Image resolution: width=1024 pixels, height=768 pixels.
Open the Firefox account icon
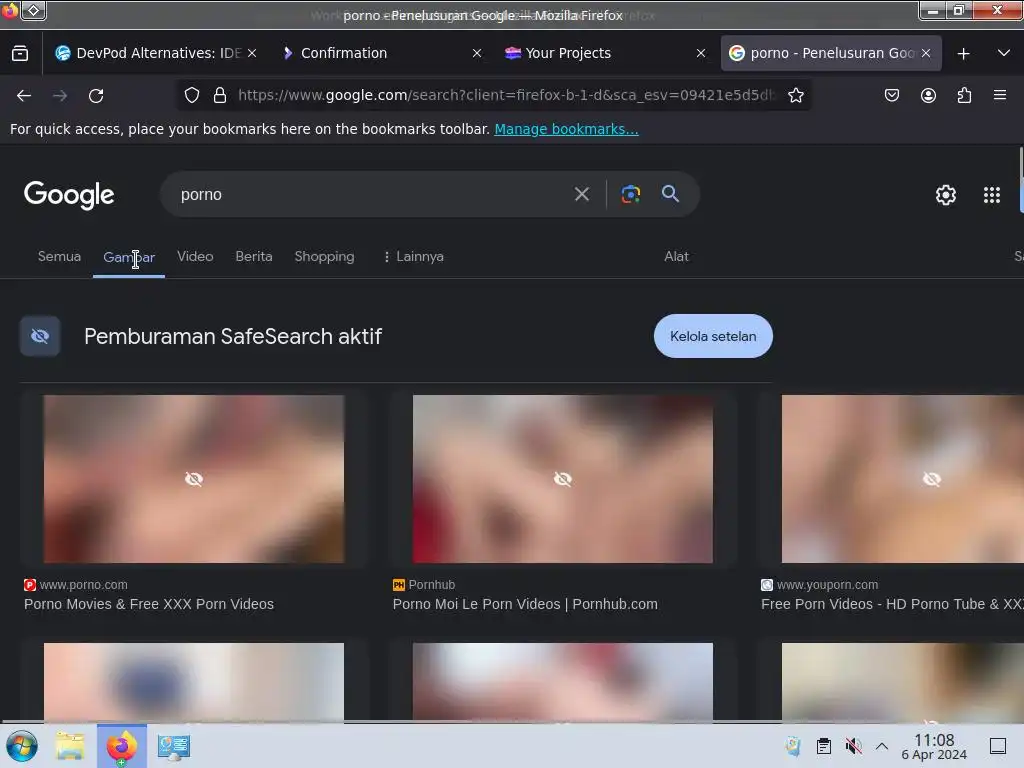pos(928,95)
